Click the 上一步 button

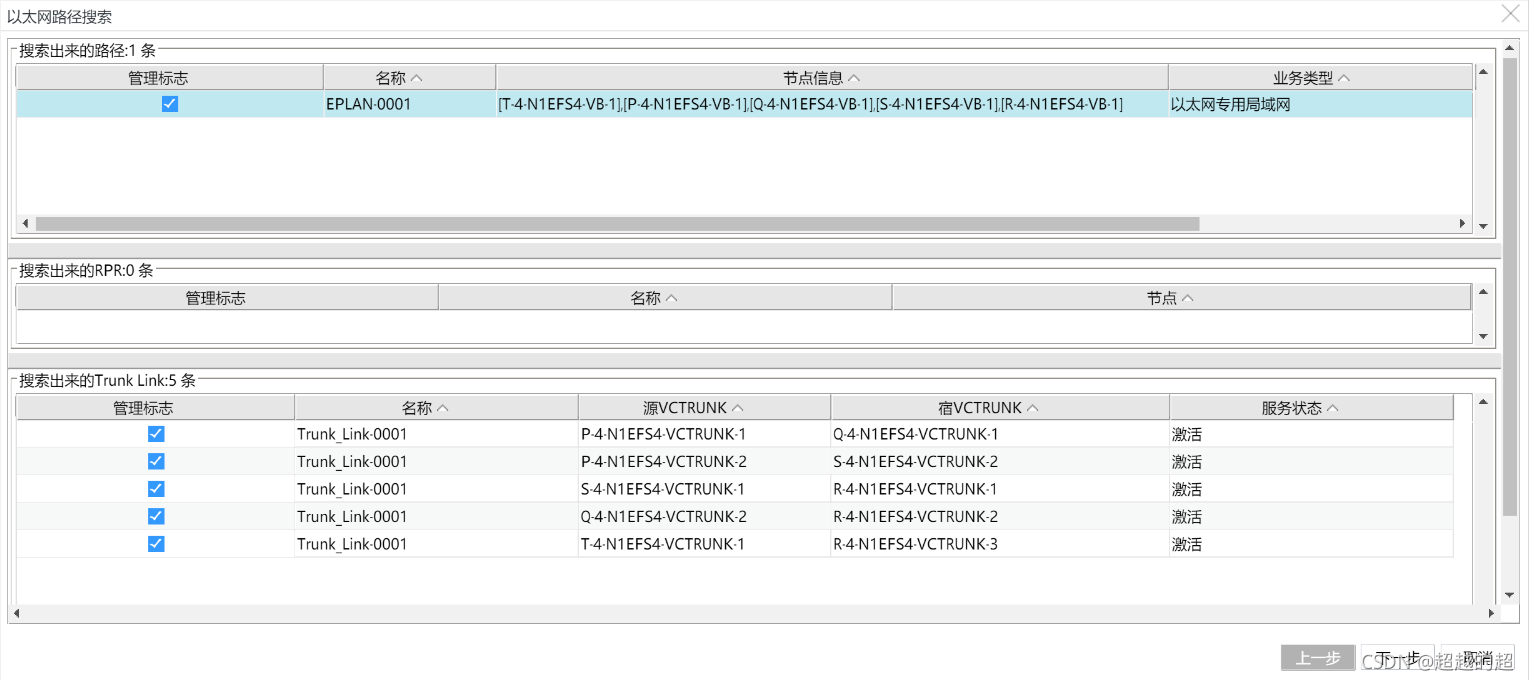[x=1318, y=658]
